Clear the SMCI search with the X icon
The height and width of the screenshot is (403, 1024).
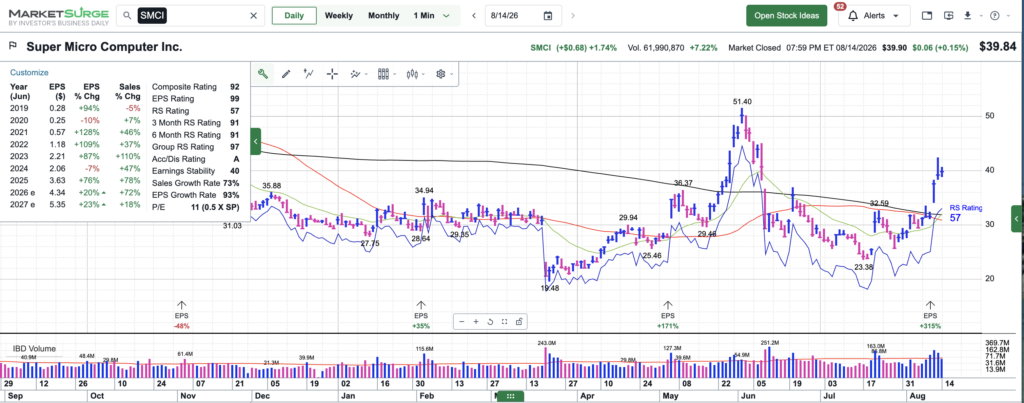tap(253, 16)
